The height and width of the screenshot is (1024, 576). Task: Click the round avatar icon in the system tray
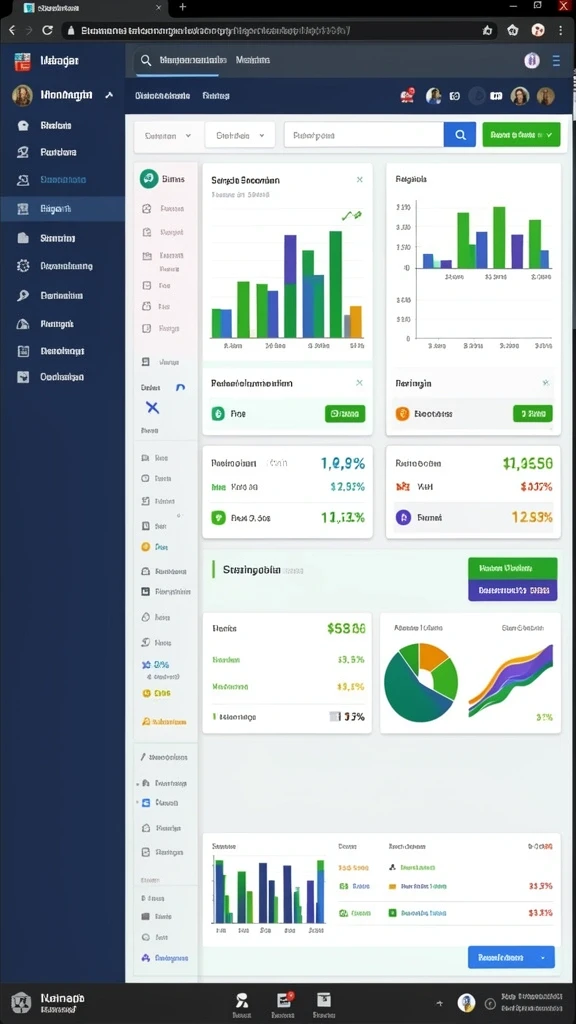(x=466, y=1002)
